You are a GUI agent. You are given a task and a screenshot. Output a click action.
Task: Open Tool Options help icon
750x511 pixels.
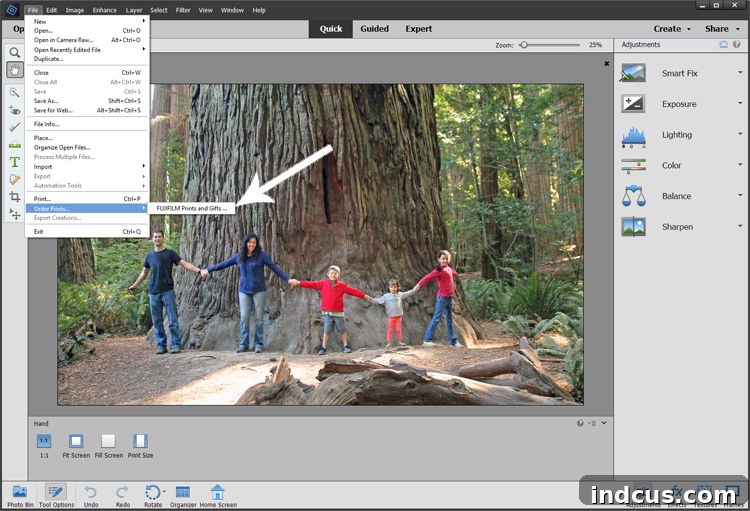pyautogui.click(x=580, y=423)
